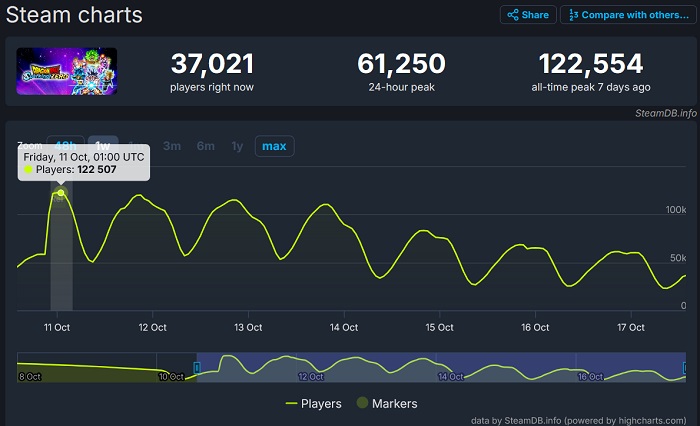Click the green Players tooltip dot

pyautogui.click(x=28, y=170)
